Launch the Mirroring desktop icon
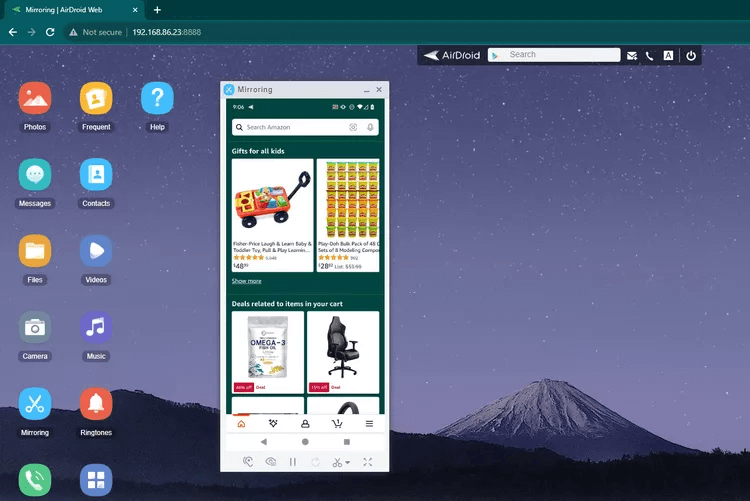Screen dimensions: 750x501 tap(35, 403)
